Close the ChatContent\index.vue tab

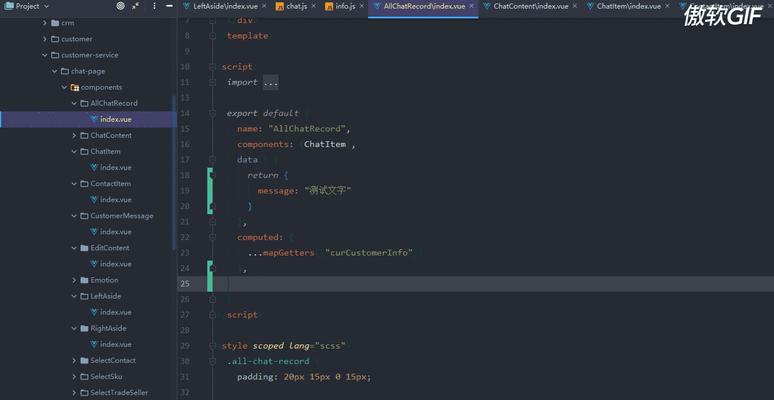tap(575, 6)
